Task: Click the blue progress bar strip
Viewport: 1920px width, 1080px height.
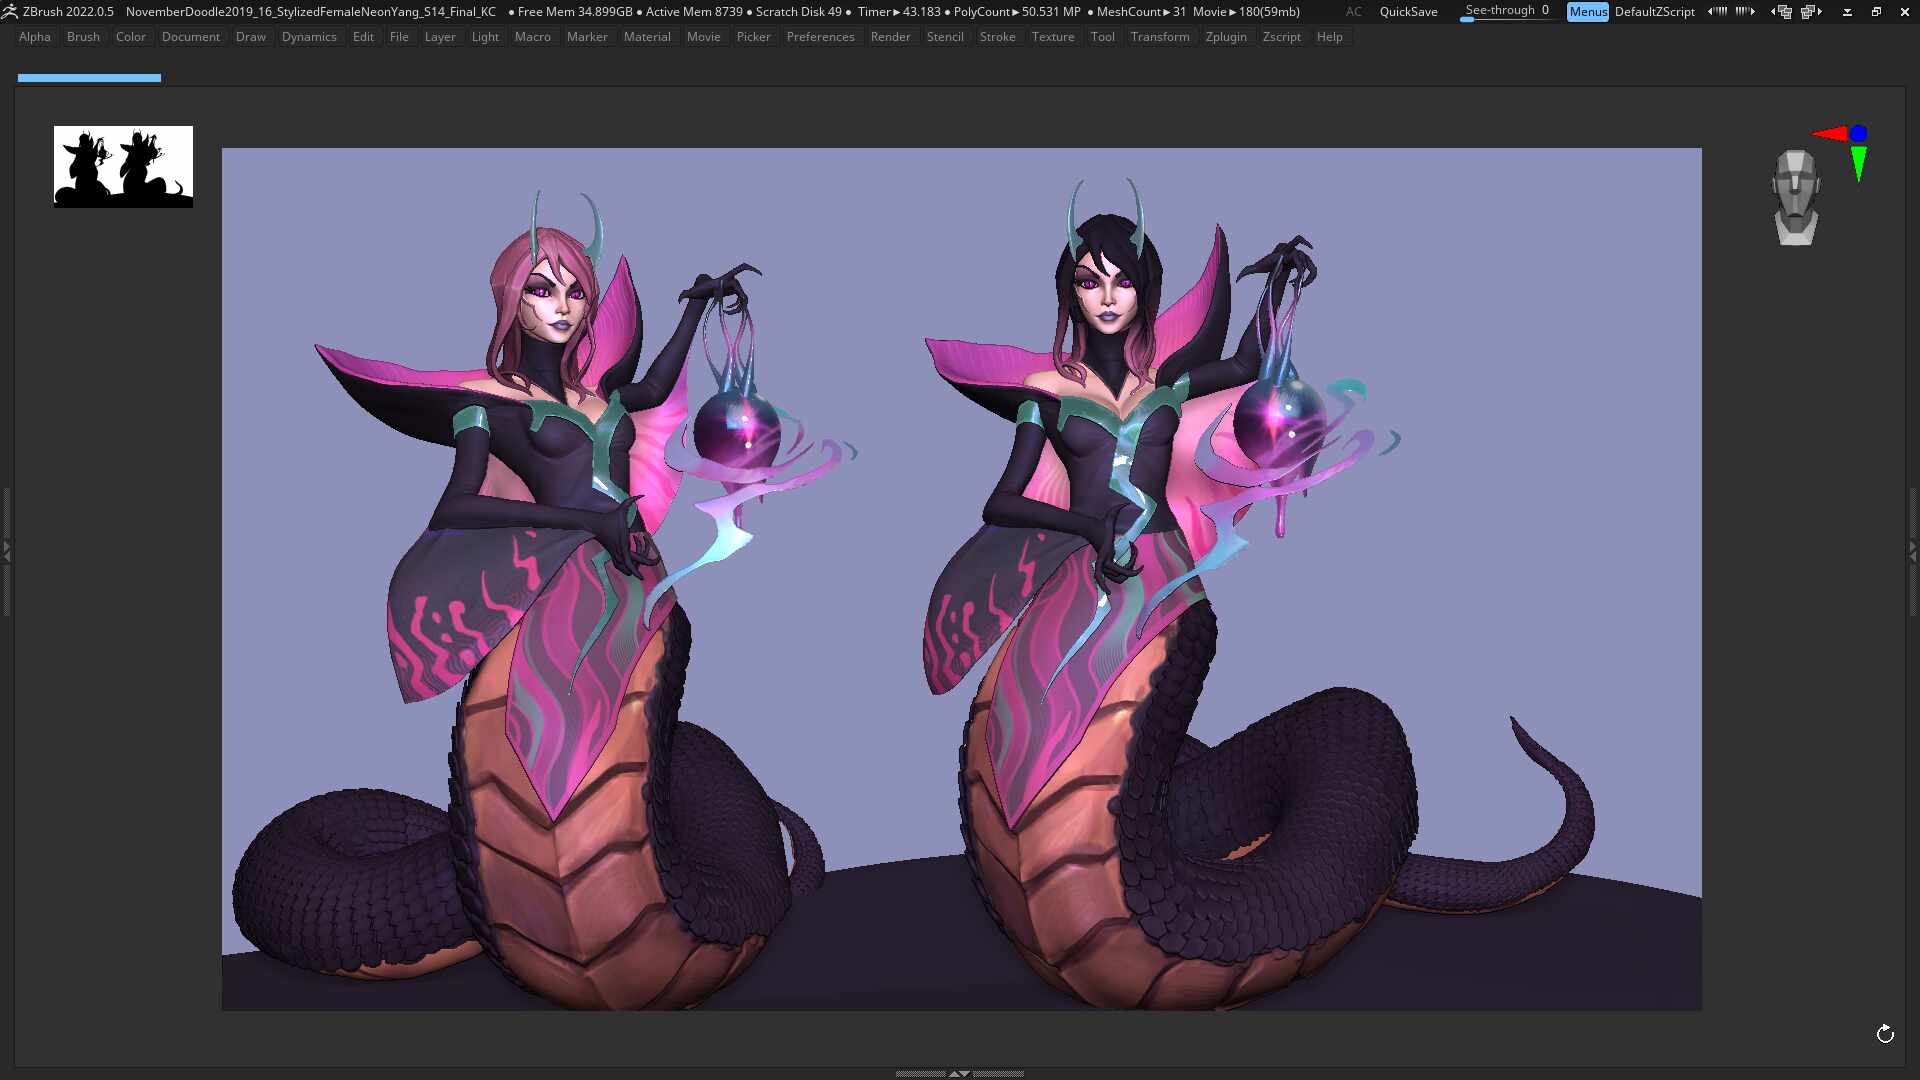Action: pos(89,78)
